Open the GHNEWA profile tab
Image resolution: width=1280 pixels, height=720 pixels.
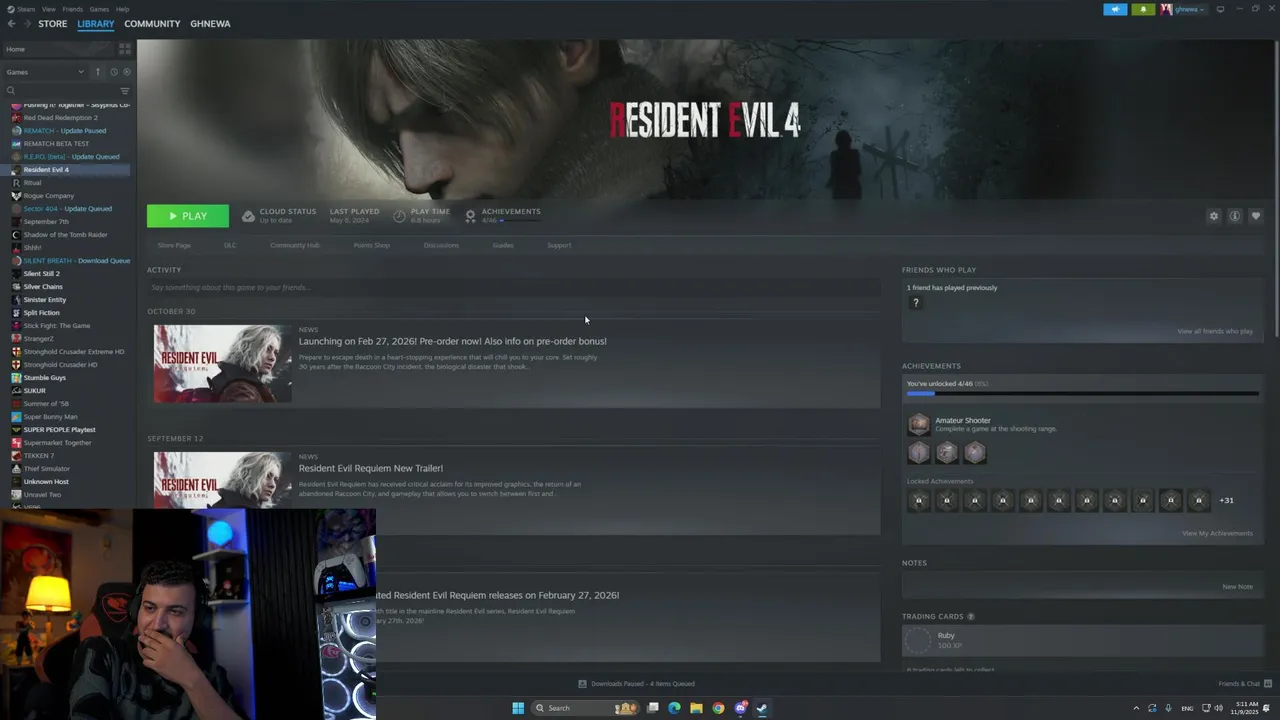point(210,24)
